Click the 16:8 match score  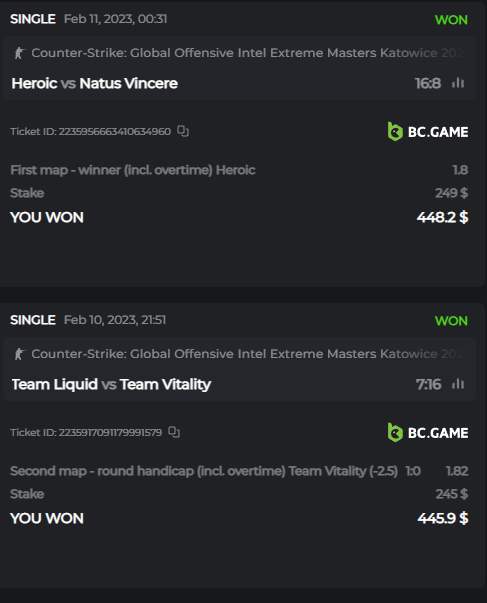coord(428,83)
